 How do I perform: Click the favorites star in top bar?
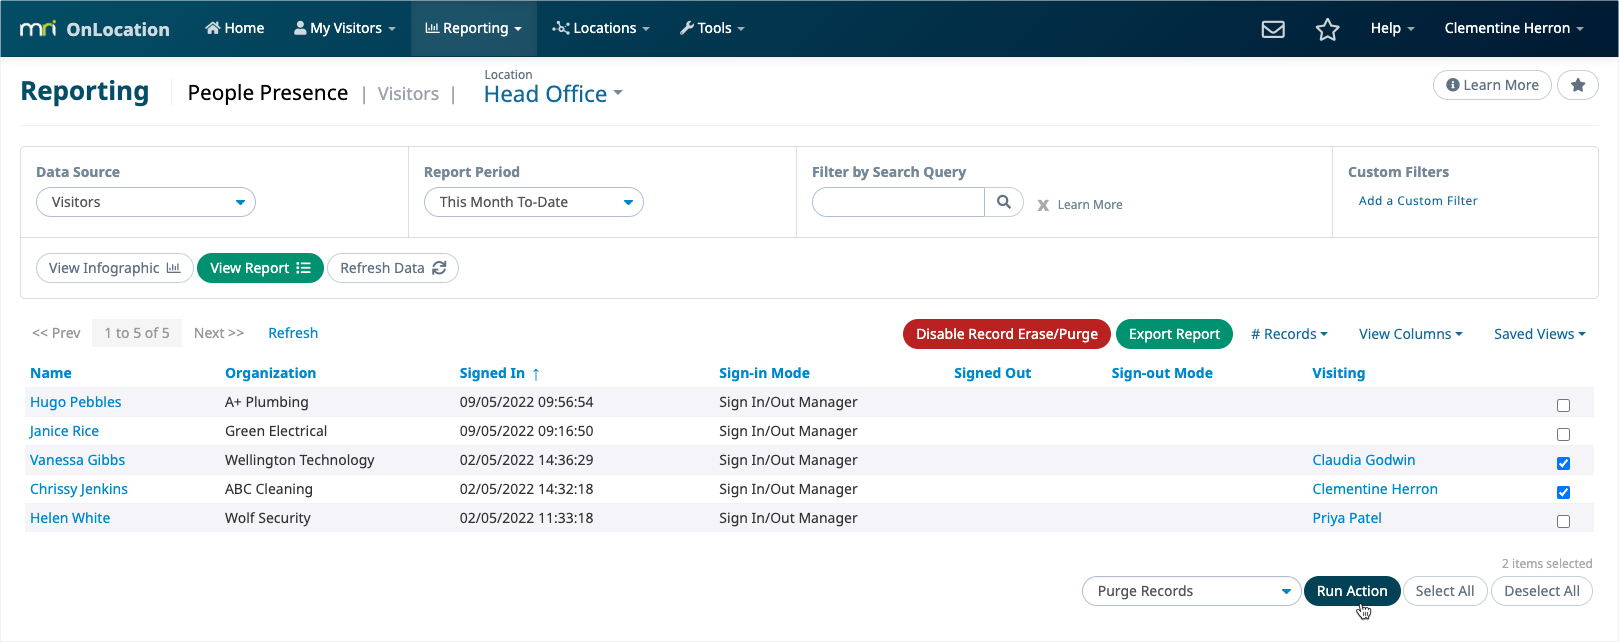coord(1327,29)
